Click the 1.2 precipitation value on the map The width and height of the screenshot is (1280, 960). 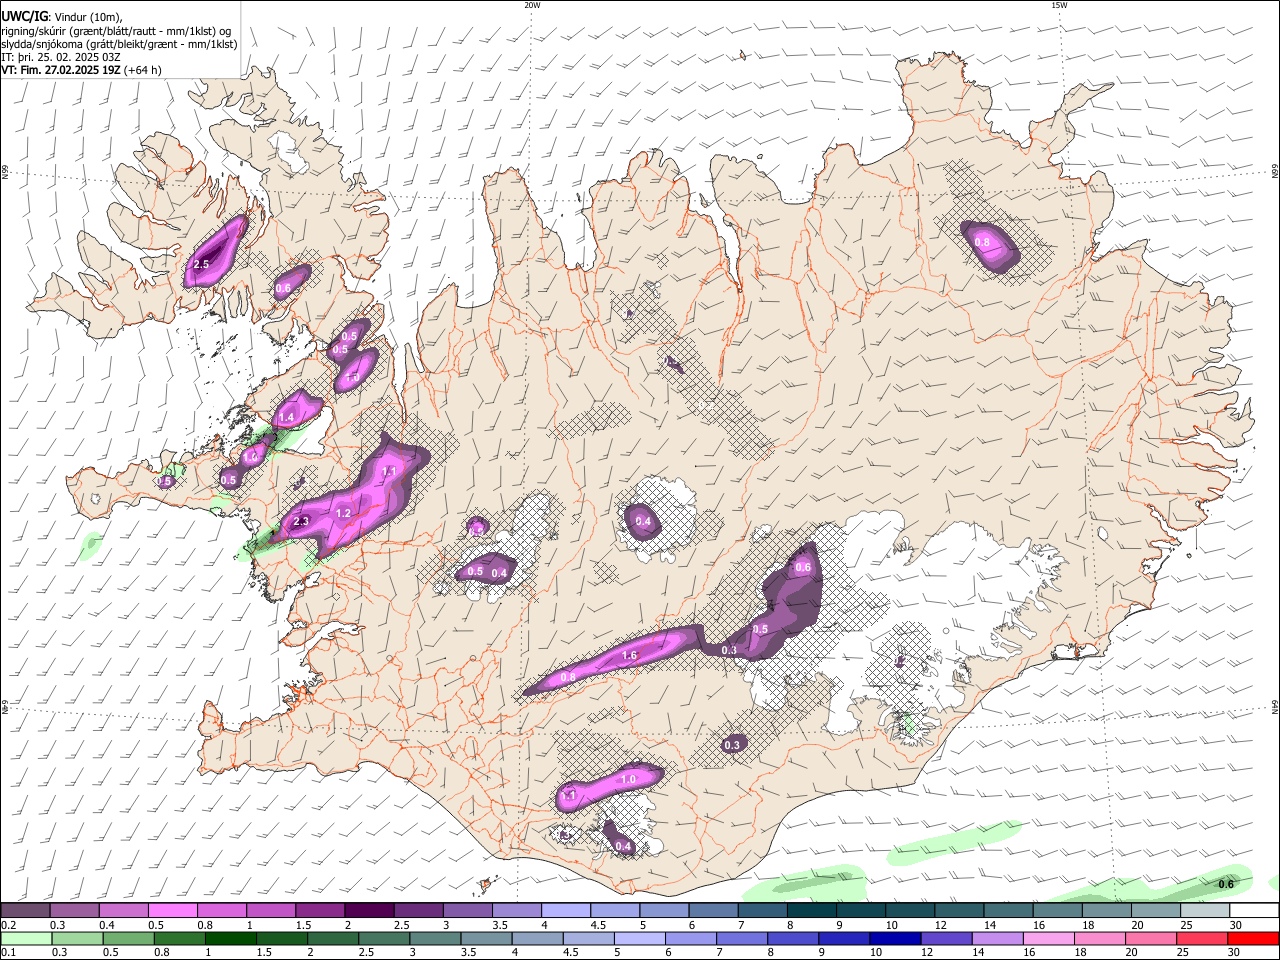343,513
